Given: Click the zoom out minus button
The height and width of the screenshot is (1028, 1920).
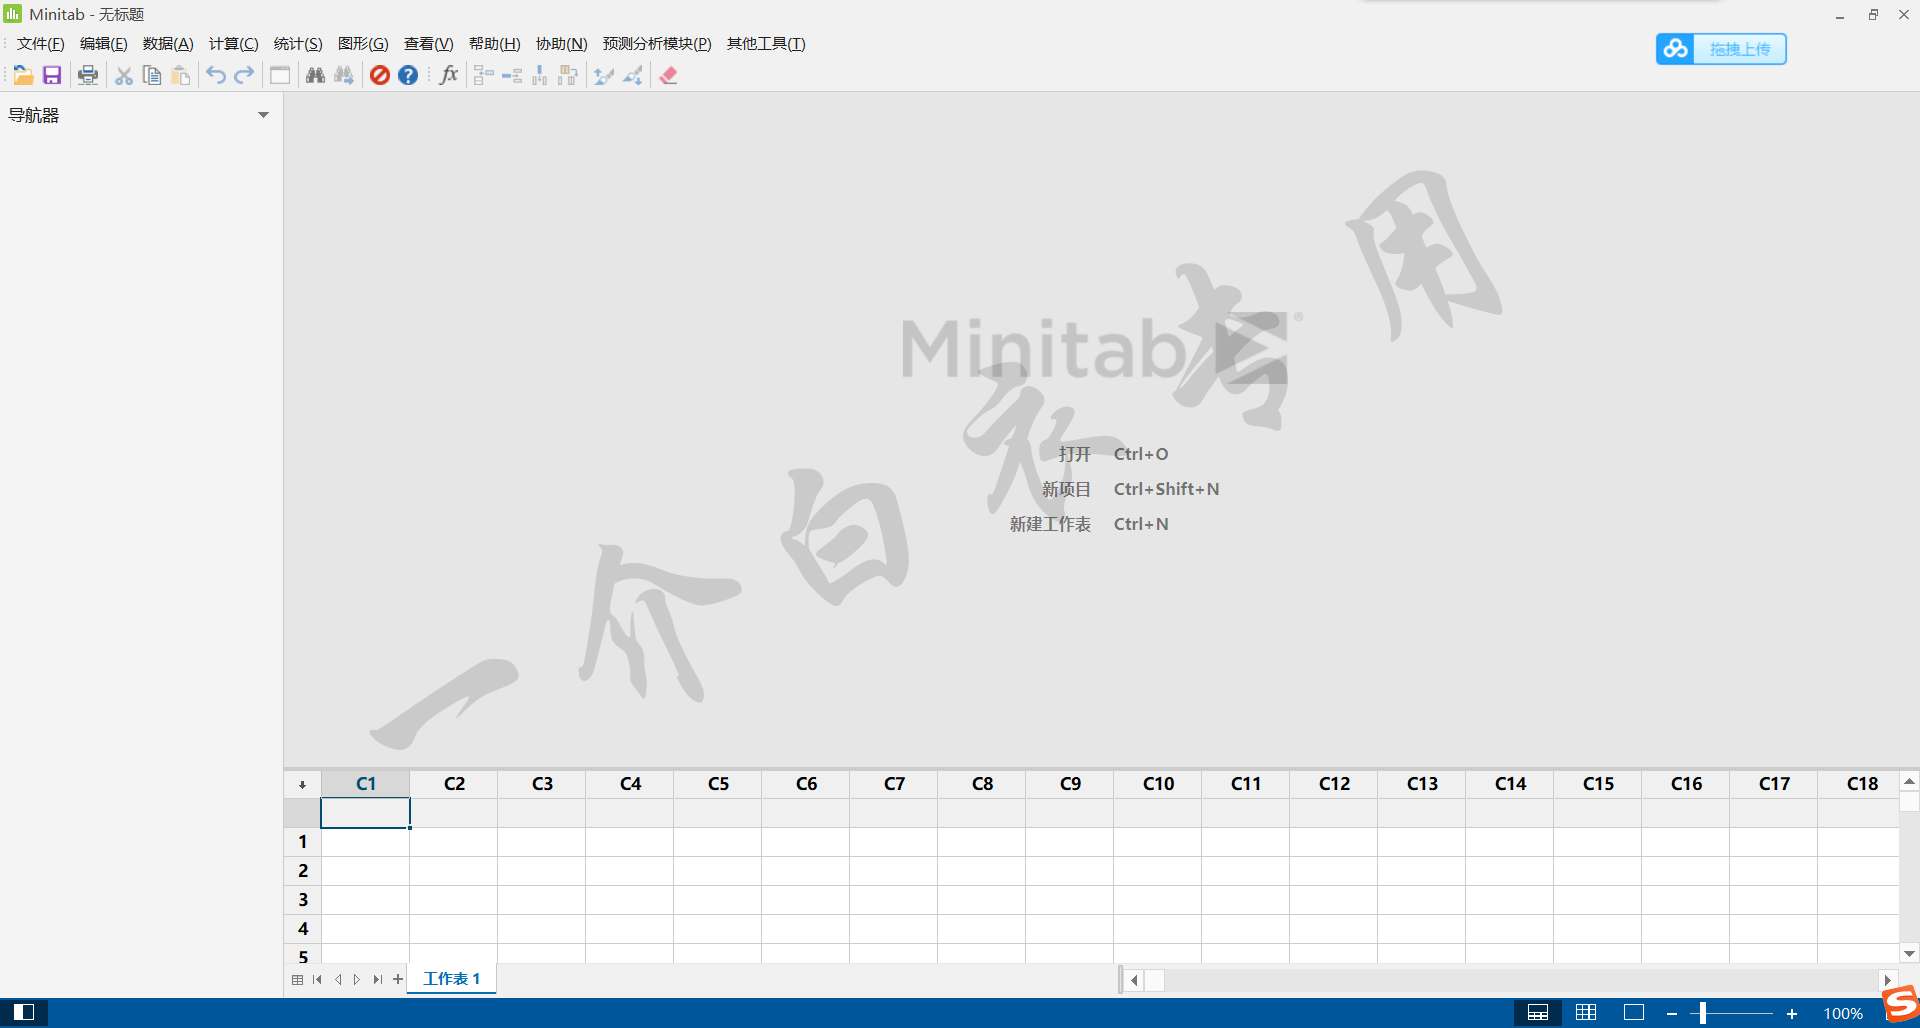Looking at the screenshot, I should (x=1671, y=1014).
